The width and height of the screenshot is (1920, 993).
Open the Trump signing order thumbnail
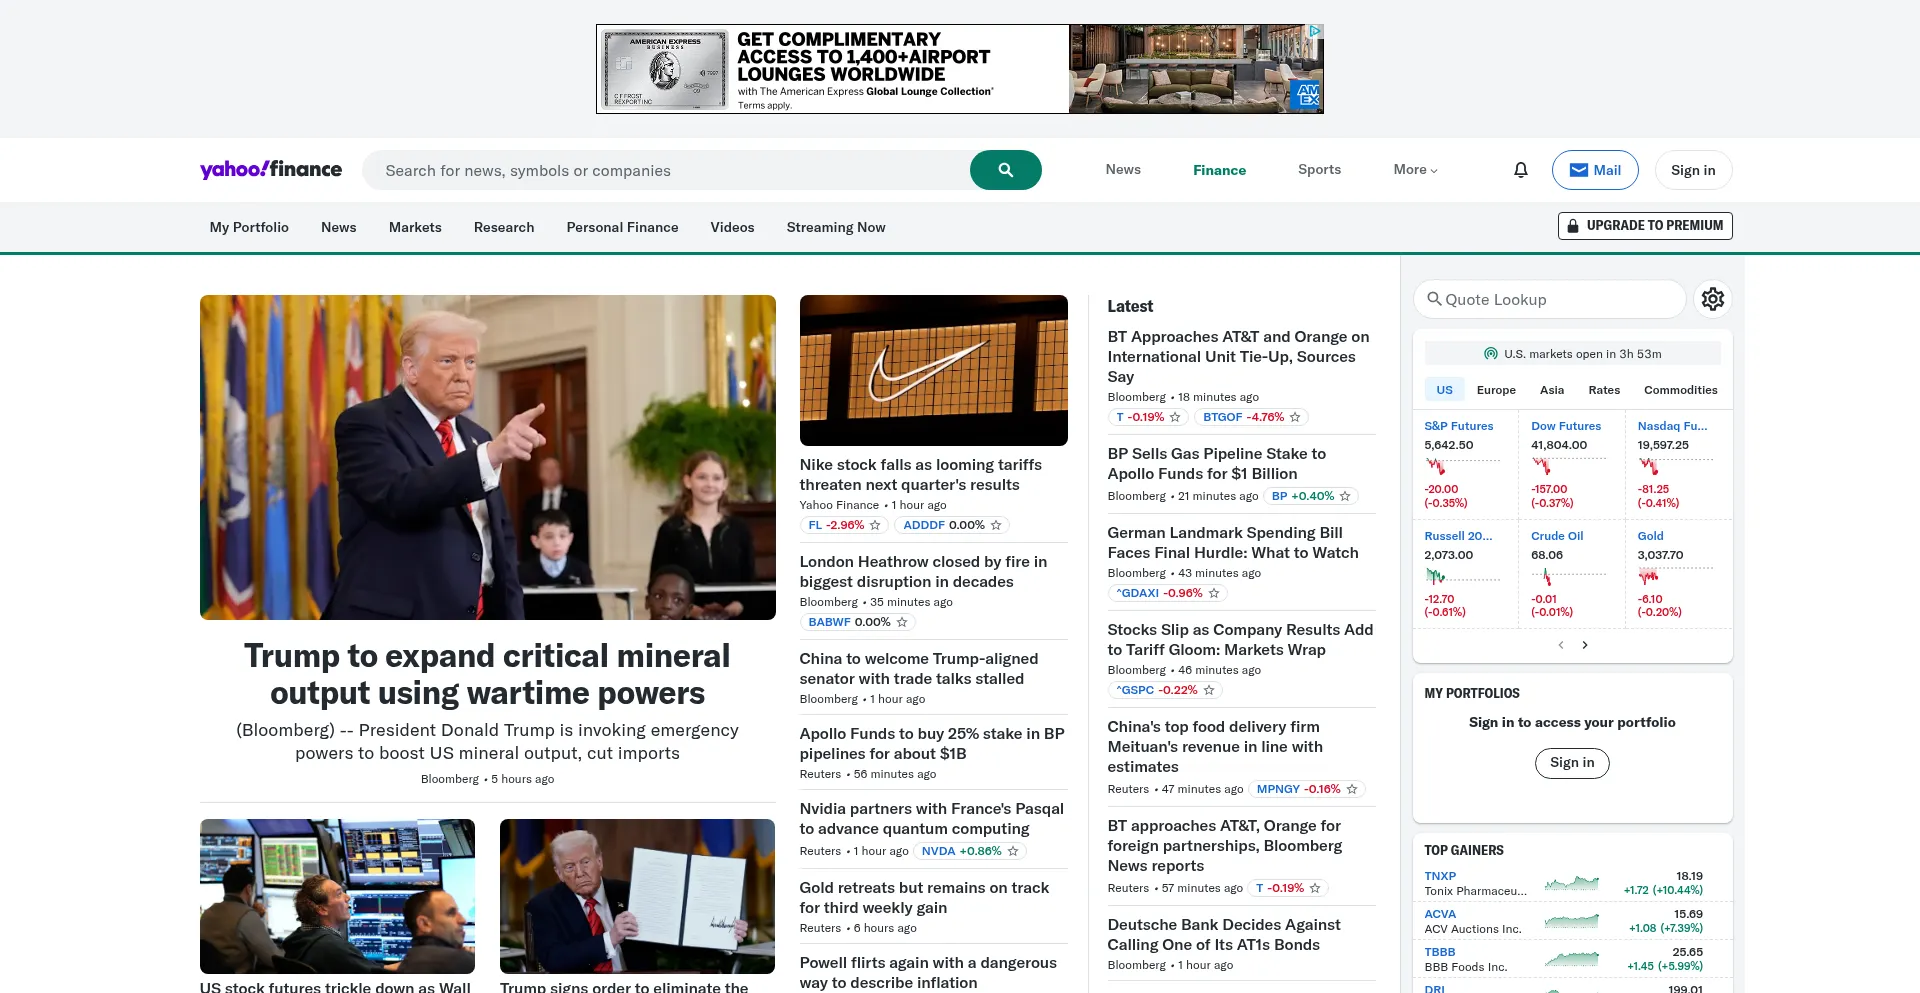click(x=637, y=896)
